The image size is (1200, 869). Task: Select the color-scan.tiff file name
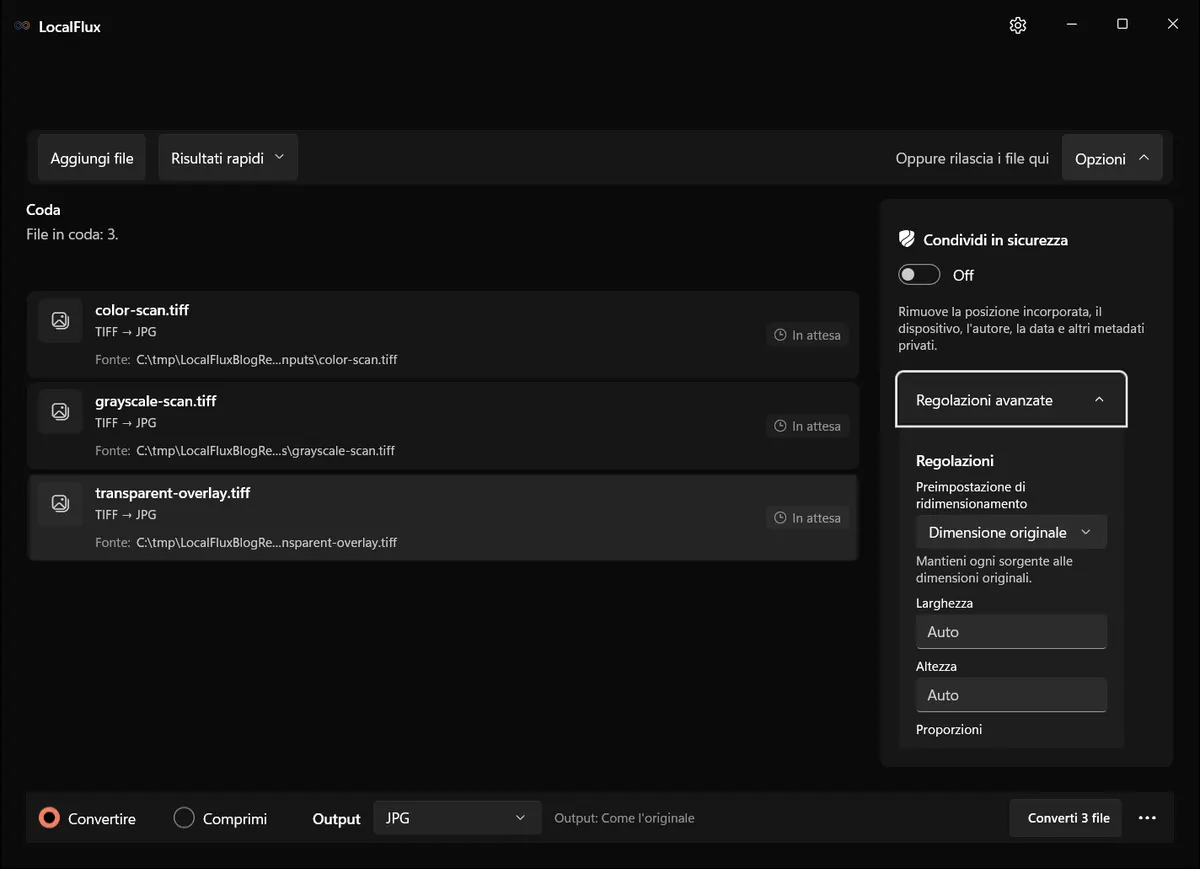pos(142,310)
